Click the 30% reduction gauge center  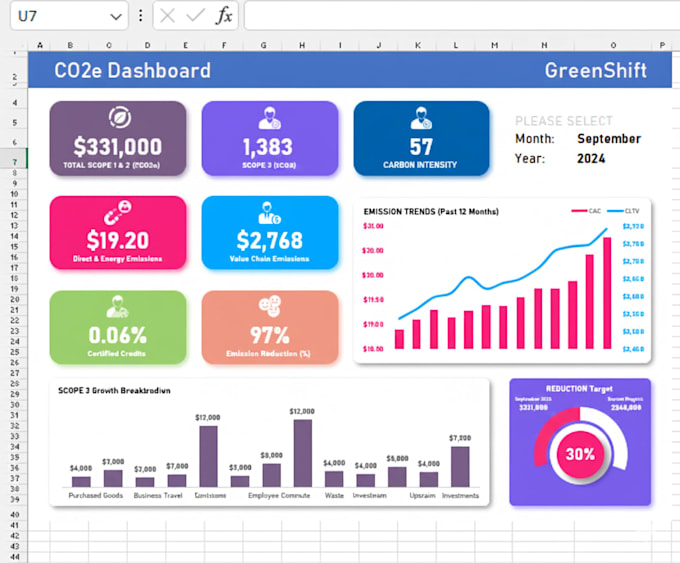pos(580,454)
